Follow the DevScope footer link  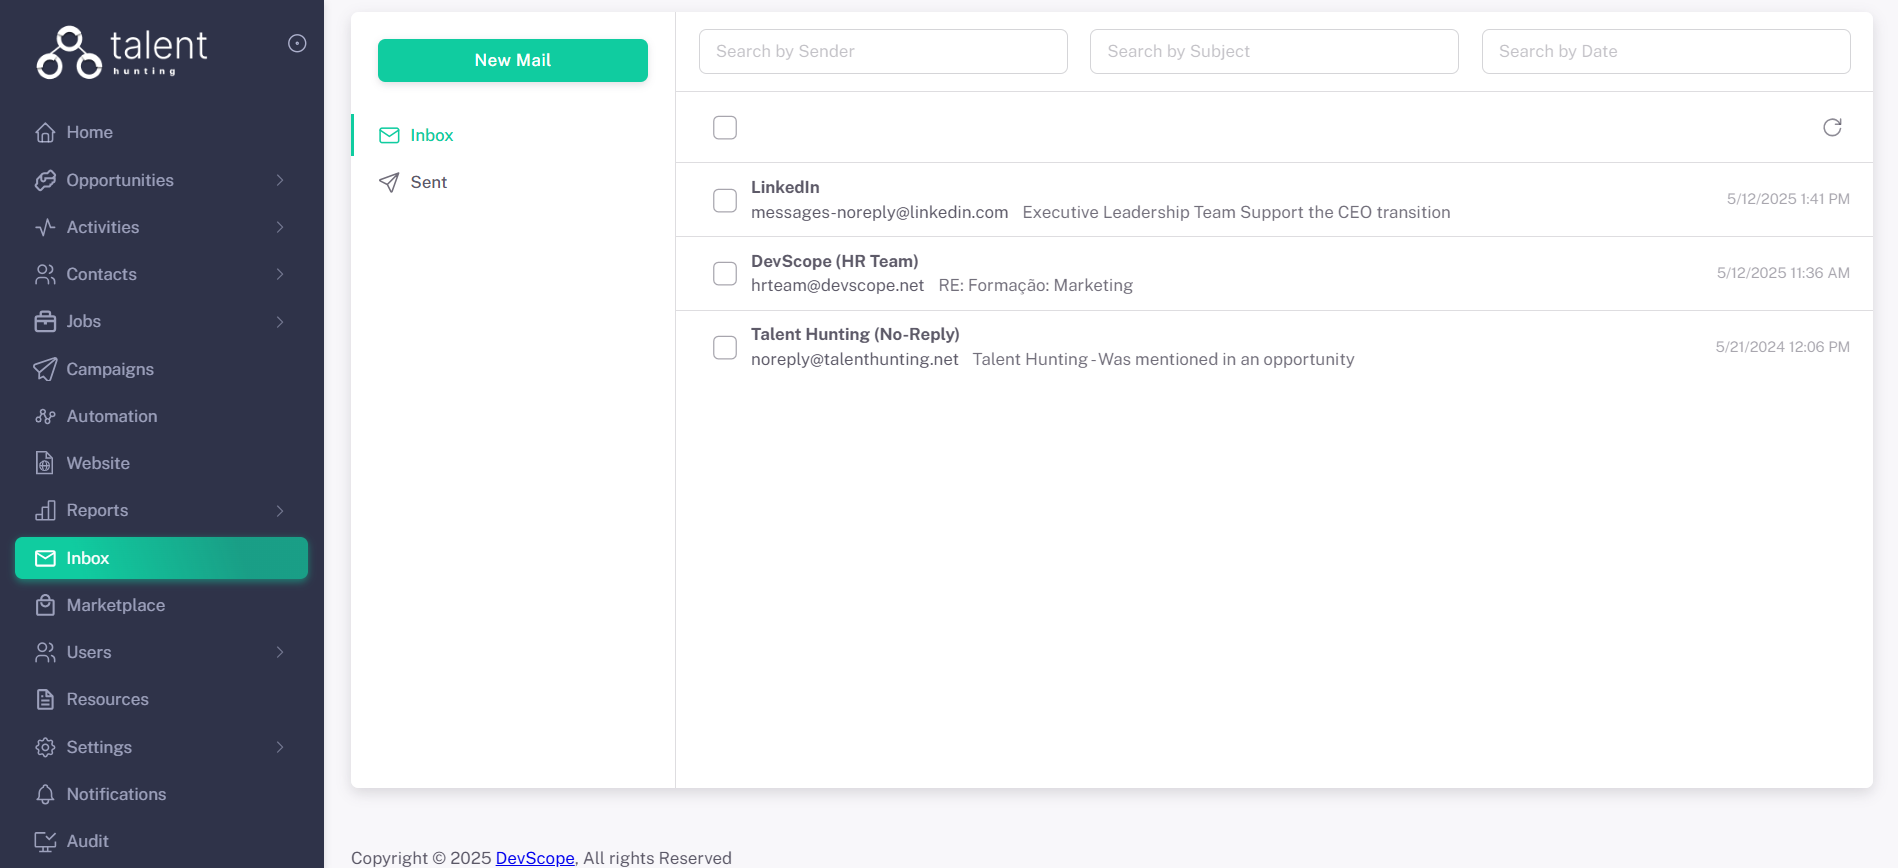[535, 858]
